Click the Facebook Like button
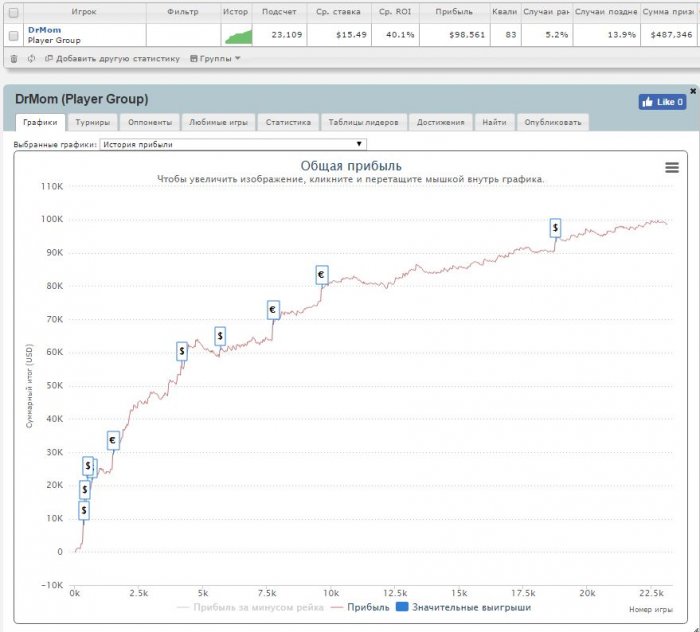Screen dimensions: 700x632 tap(662, 102)
